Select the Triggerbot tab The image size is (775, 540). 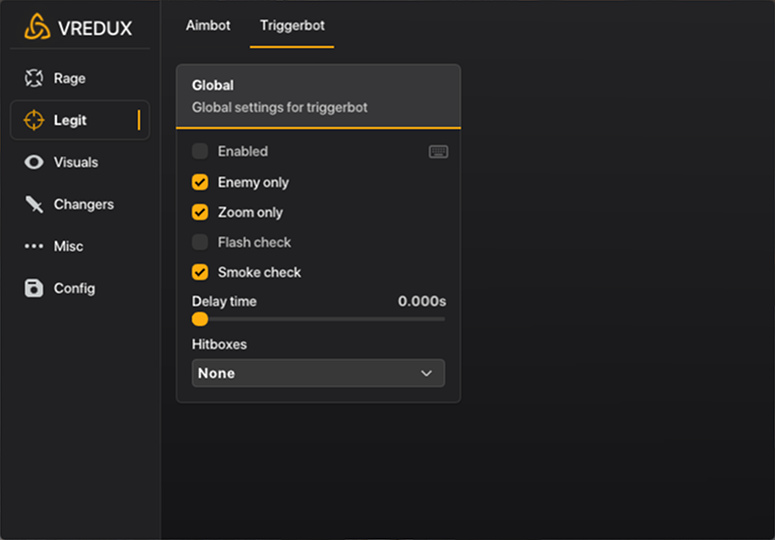[x=292, y=25]
